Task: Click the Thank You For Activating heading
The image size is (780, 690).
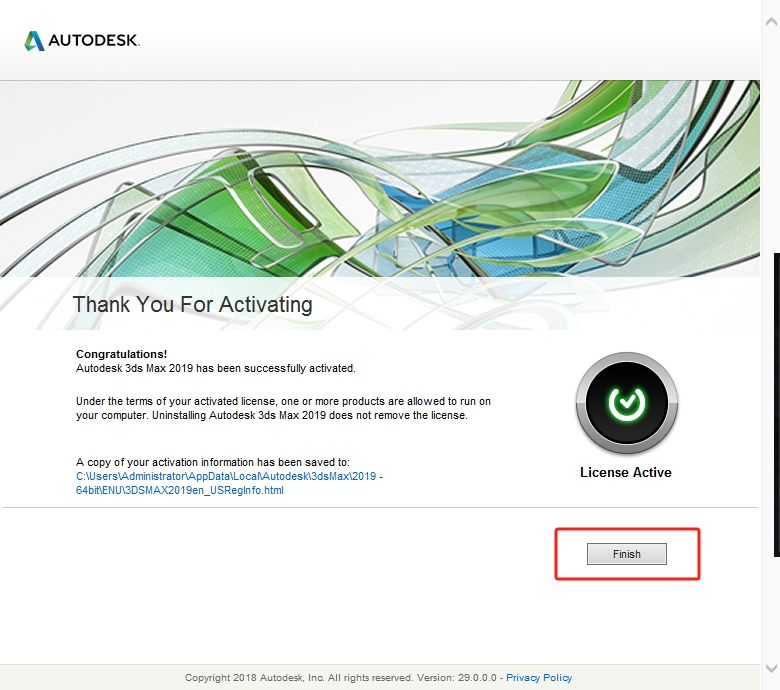Action: (x=192, y=304)
